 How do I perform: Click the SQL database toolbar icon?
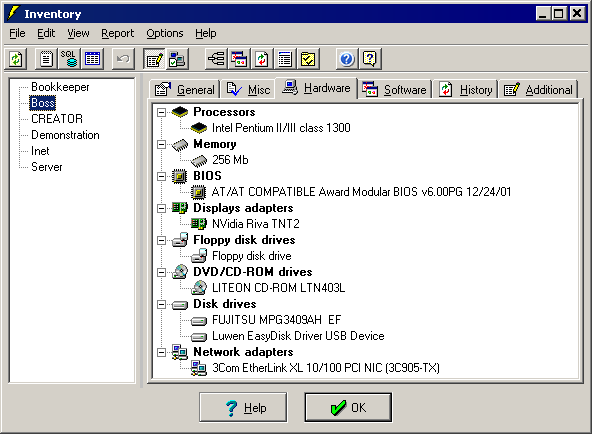(x=69, y=59)
